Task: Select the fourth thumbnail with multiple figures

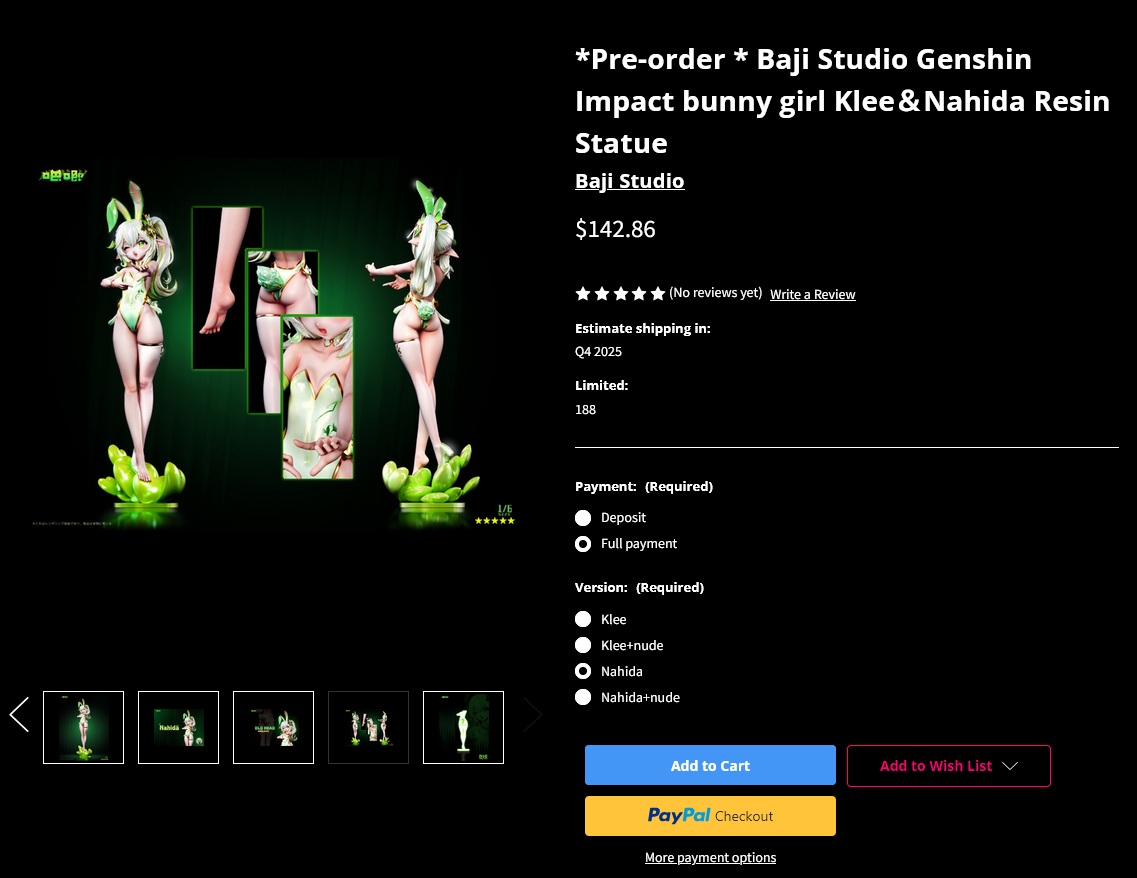Action: click(368, 727)
